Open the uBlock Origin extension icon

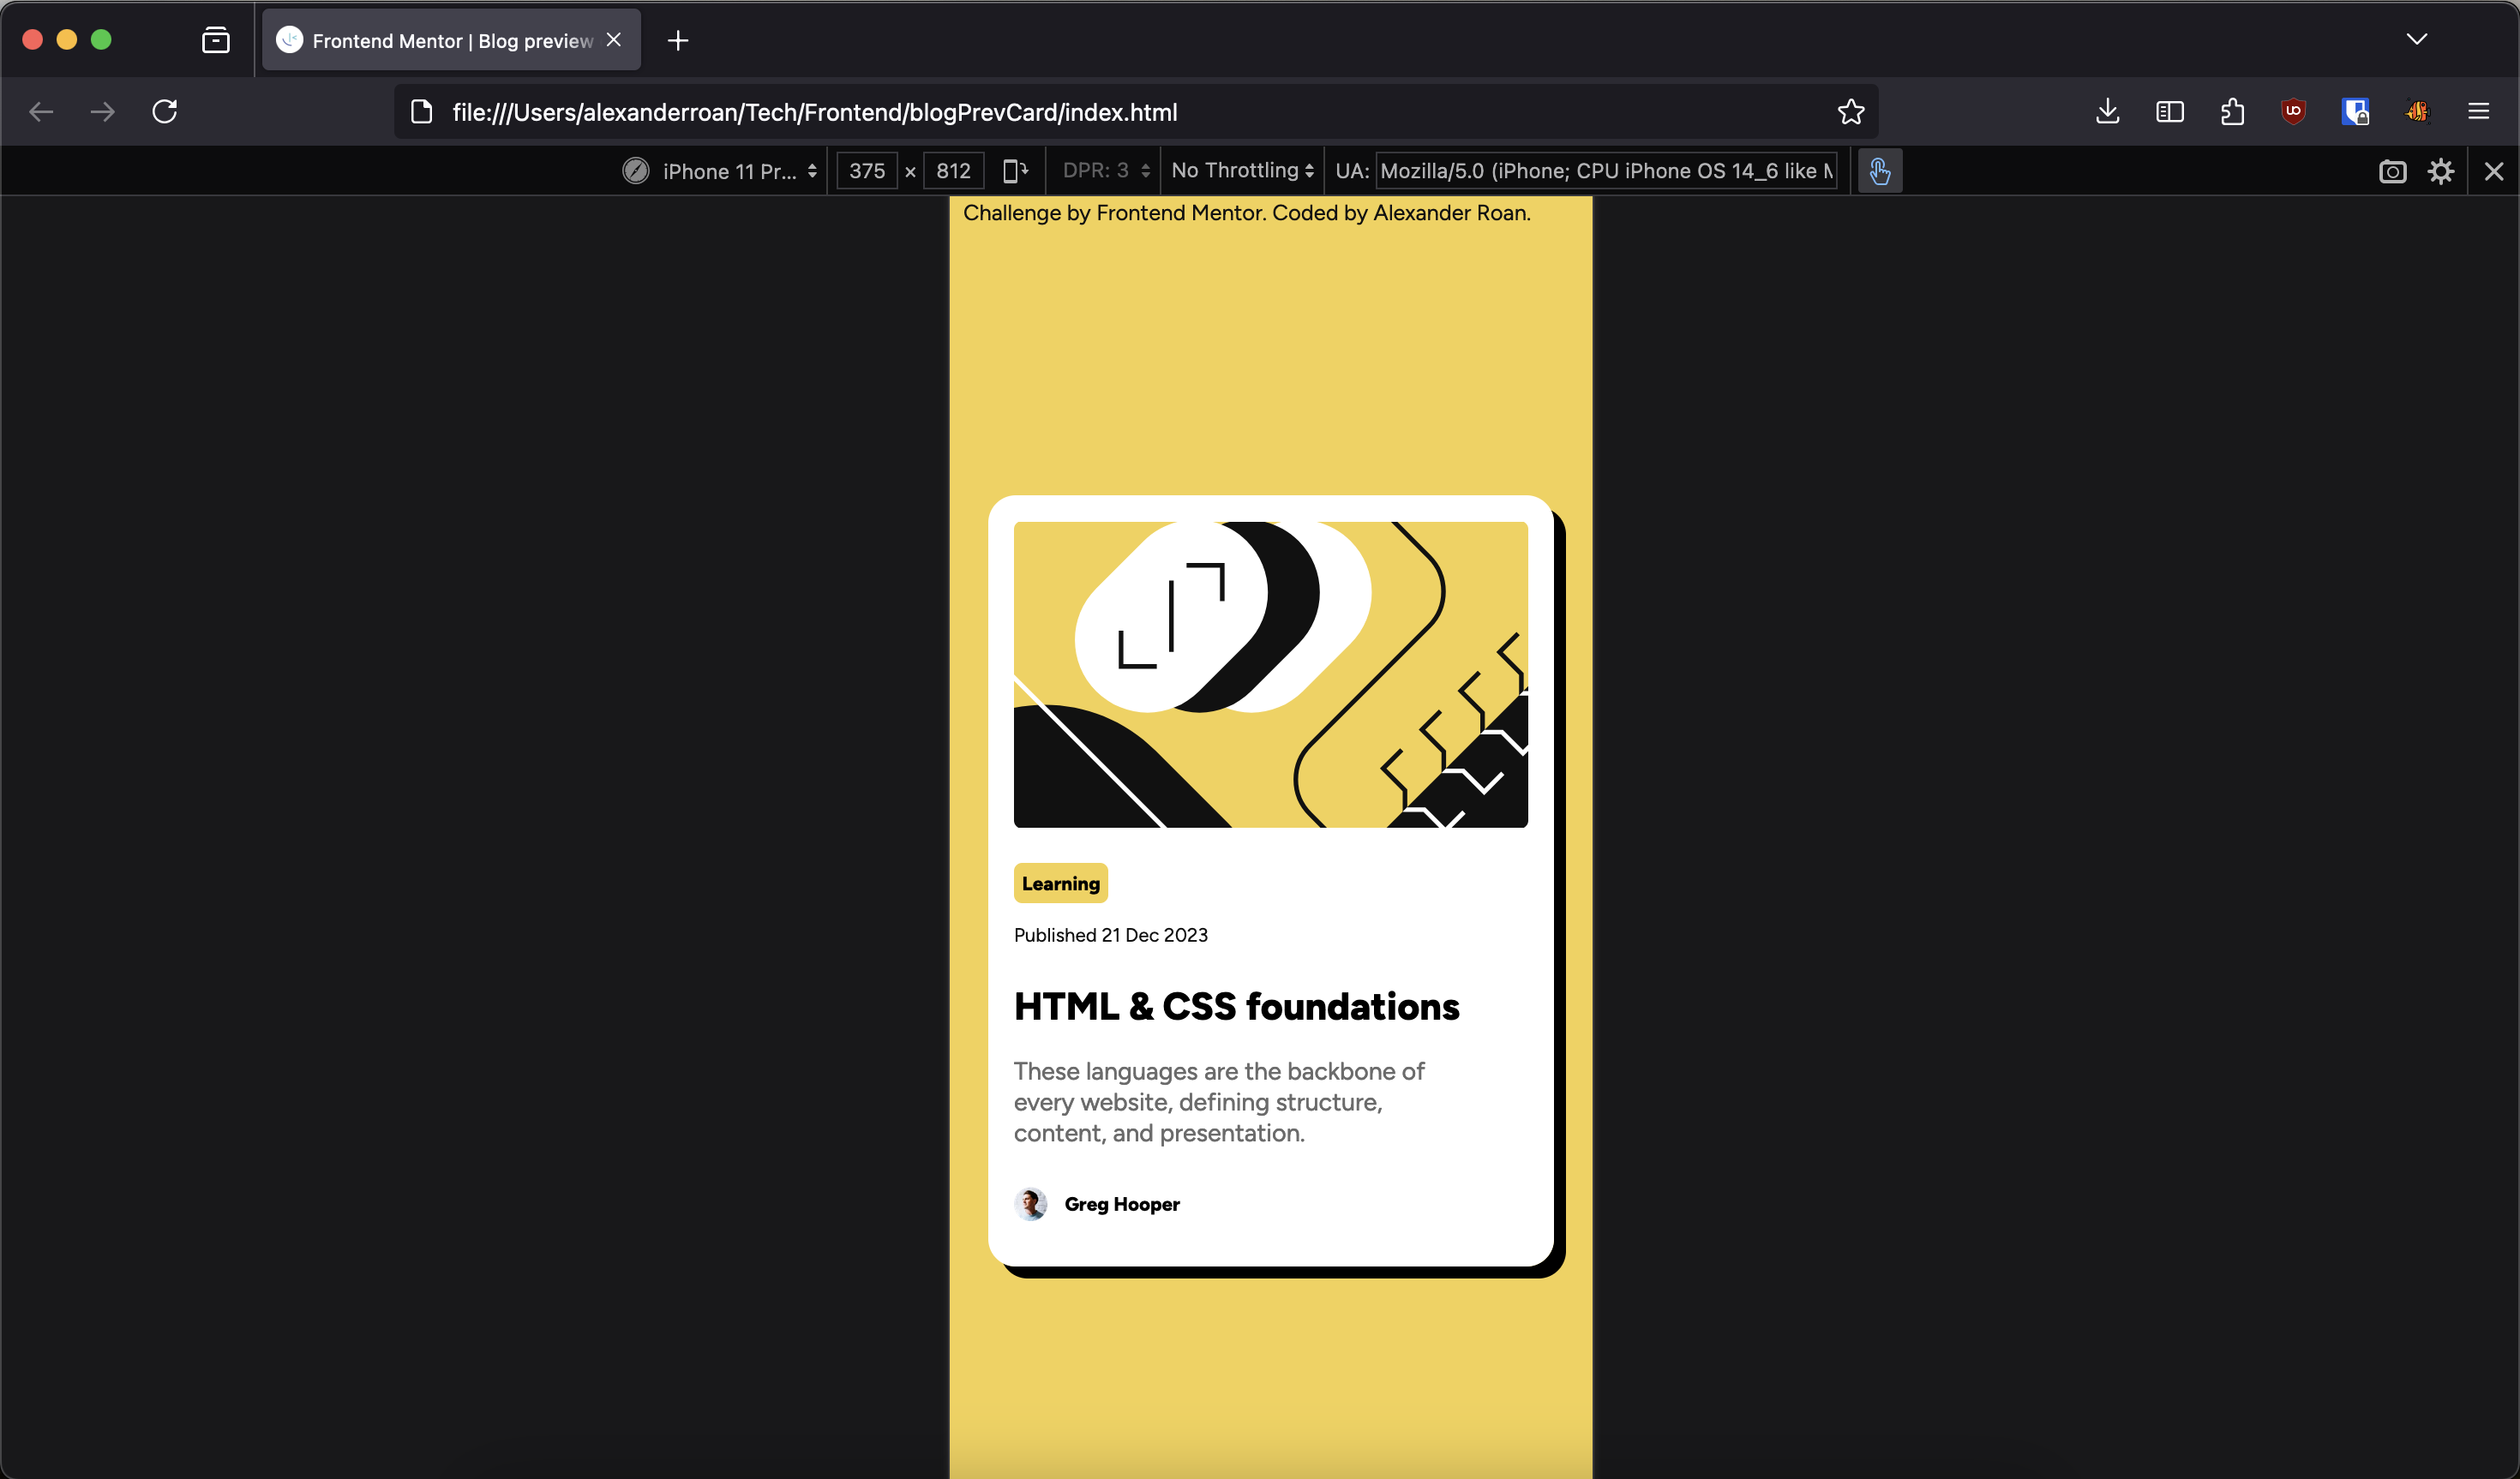point(2293,111)
